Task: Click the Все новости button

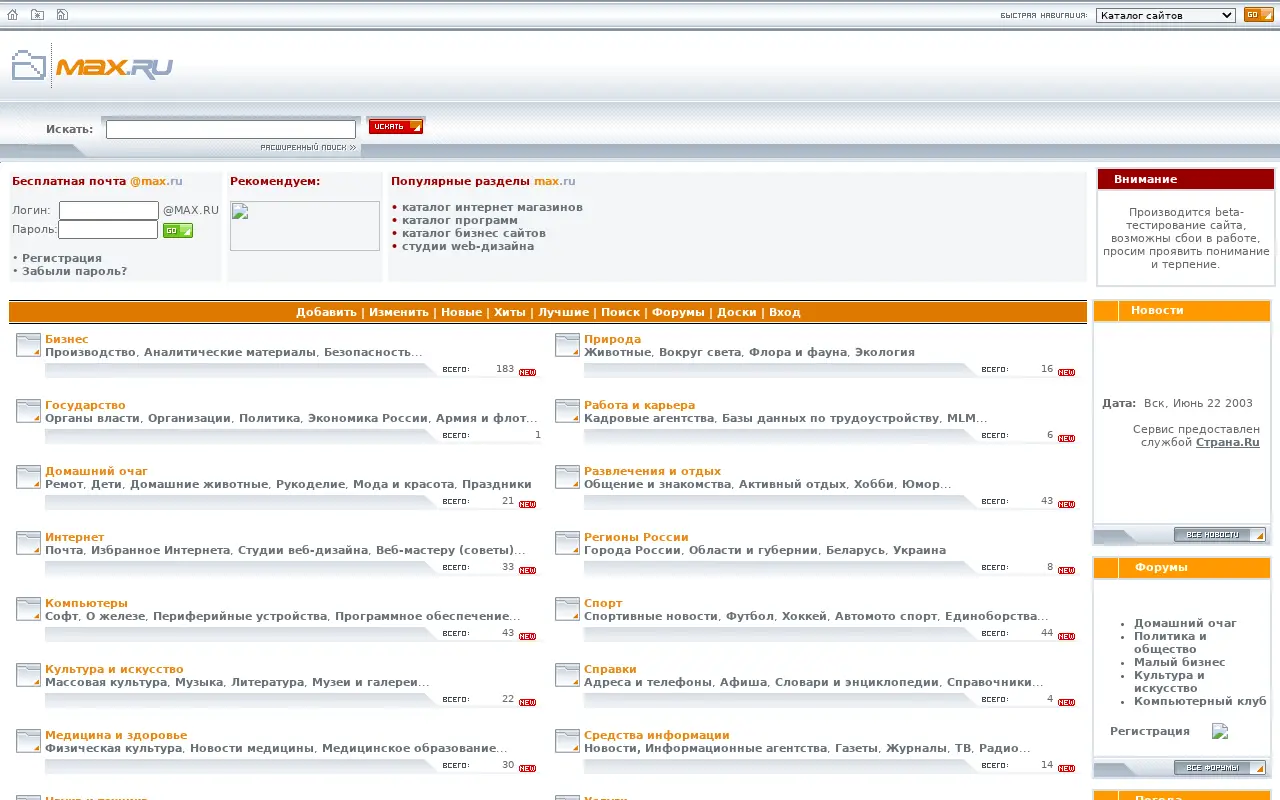Action: click(1219, 535)
